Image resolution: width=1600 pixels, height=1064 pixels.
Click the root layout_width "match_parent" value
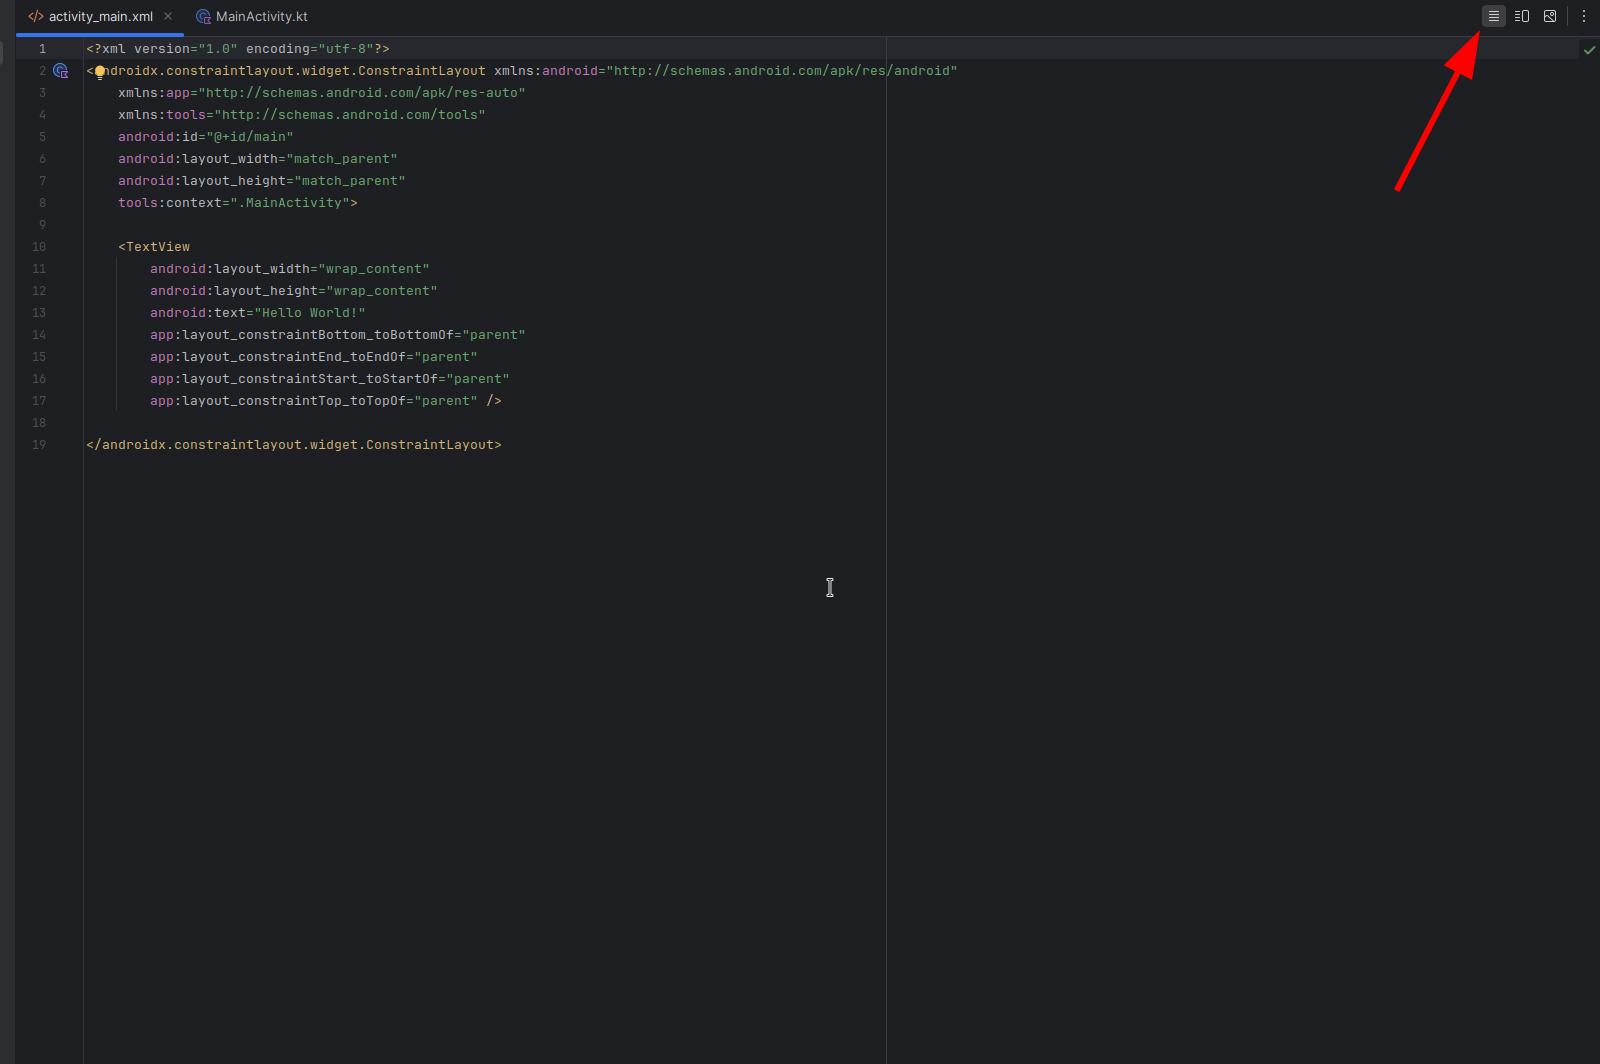(x=342, y=159)
